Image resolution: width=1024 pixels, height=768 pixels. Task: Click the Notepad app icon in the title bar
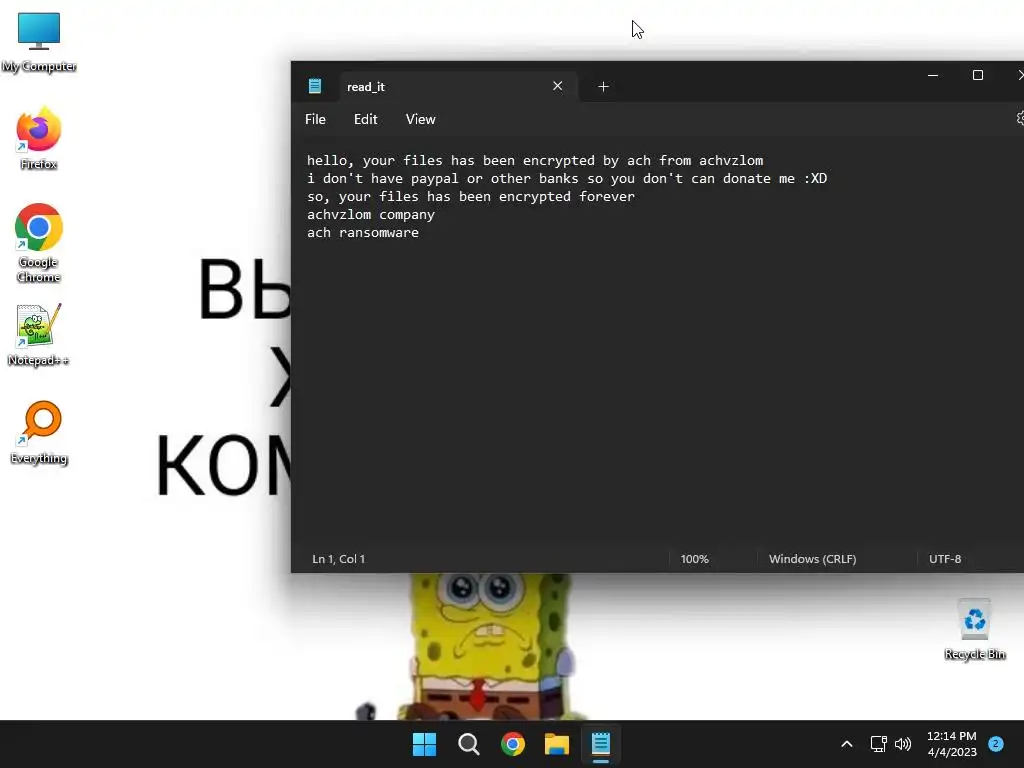coord(315,86)
